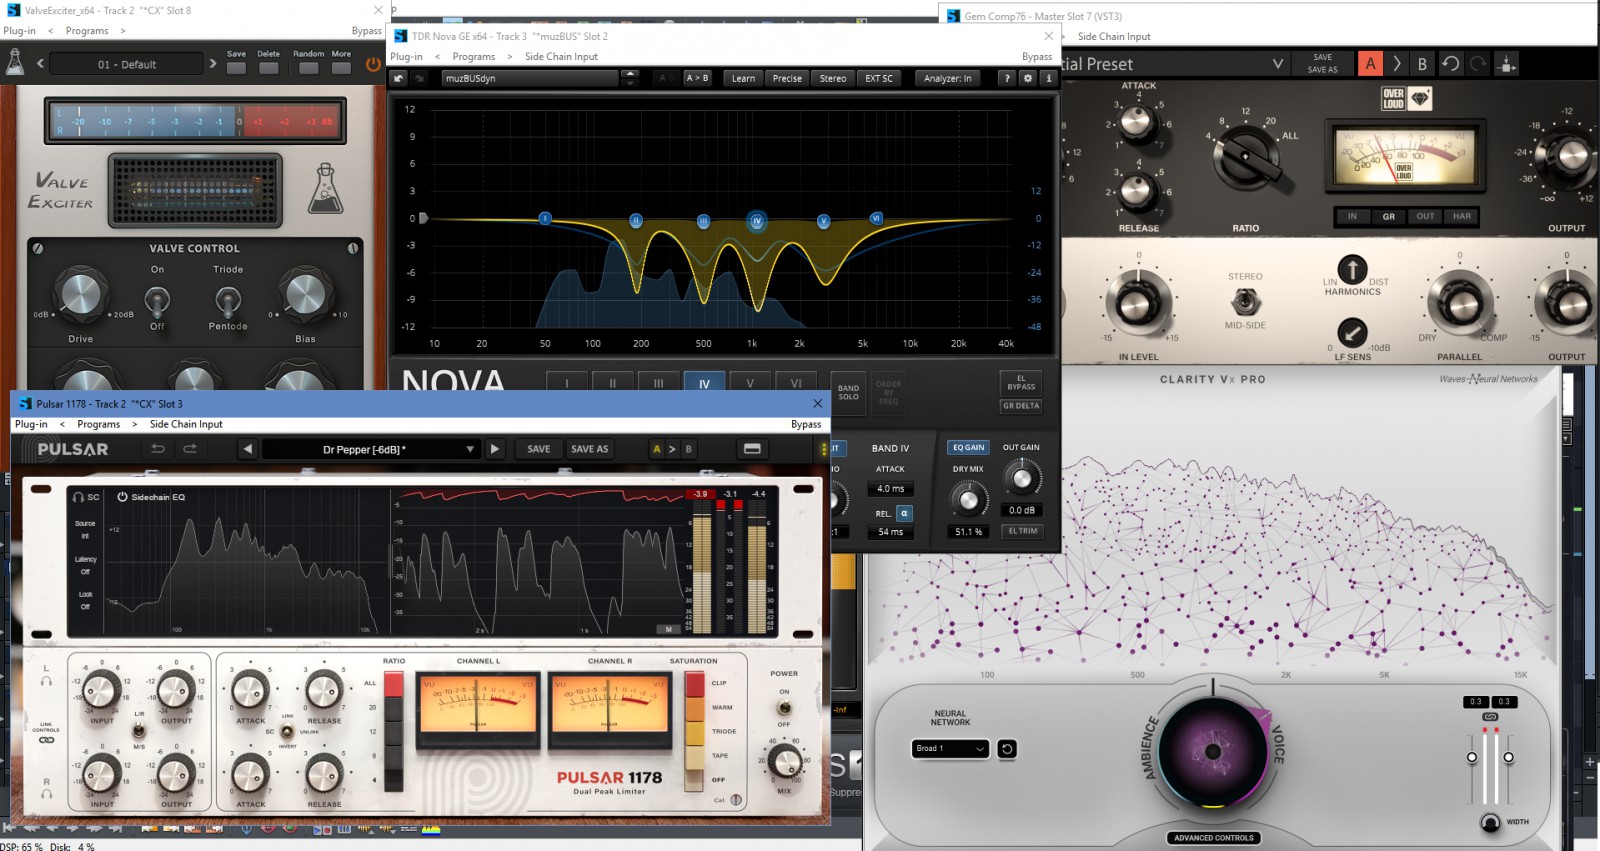Click Ratio ALL red button in Pulsar
The image size is (1600, 851).
coord(393,684)
